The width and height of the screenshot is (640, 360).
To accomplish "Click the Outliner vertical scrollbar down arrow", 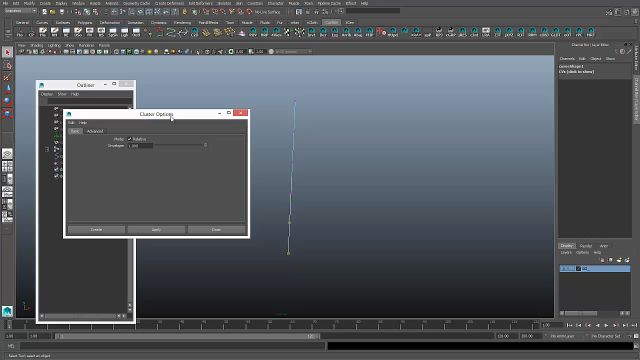I will click(x=130, y=310).
